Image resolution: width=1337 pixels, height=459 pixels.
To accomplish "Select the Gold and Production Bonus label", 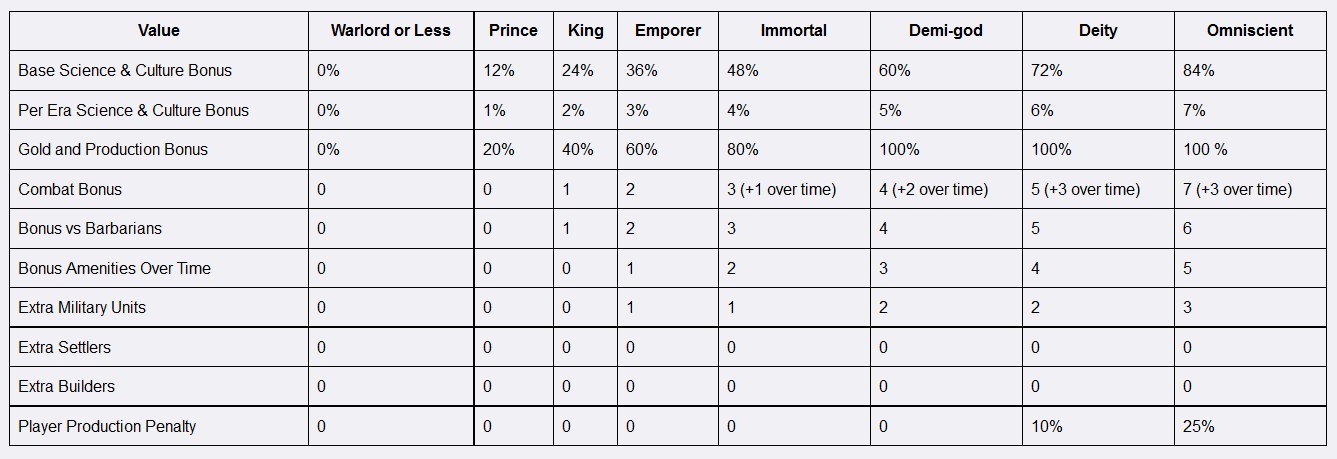I will (113, 150).
